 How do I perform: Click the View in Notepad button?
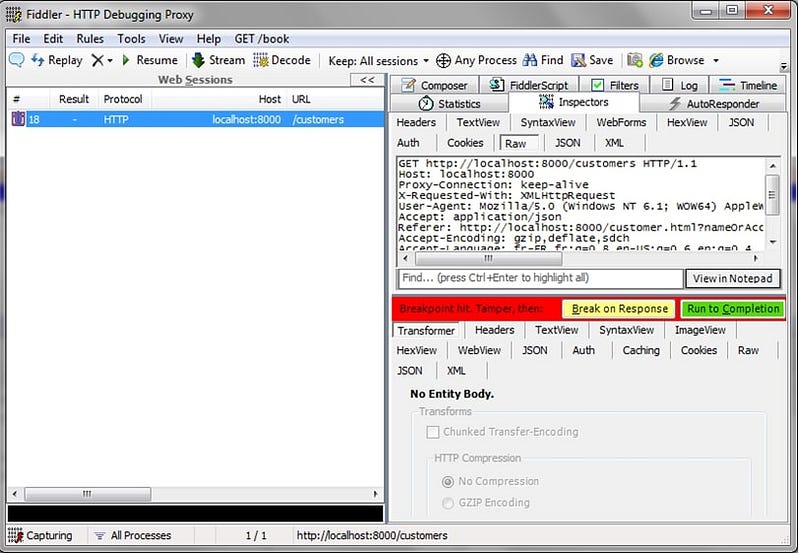pos(733,279)
